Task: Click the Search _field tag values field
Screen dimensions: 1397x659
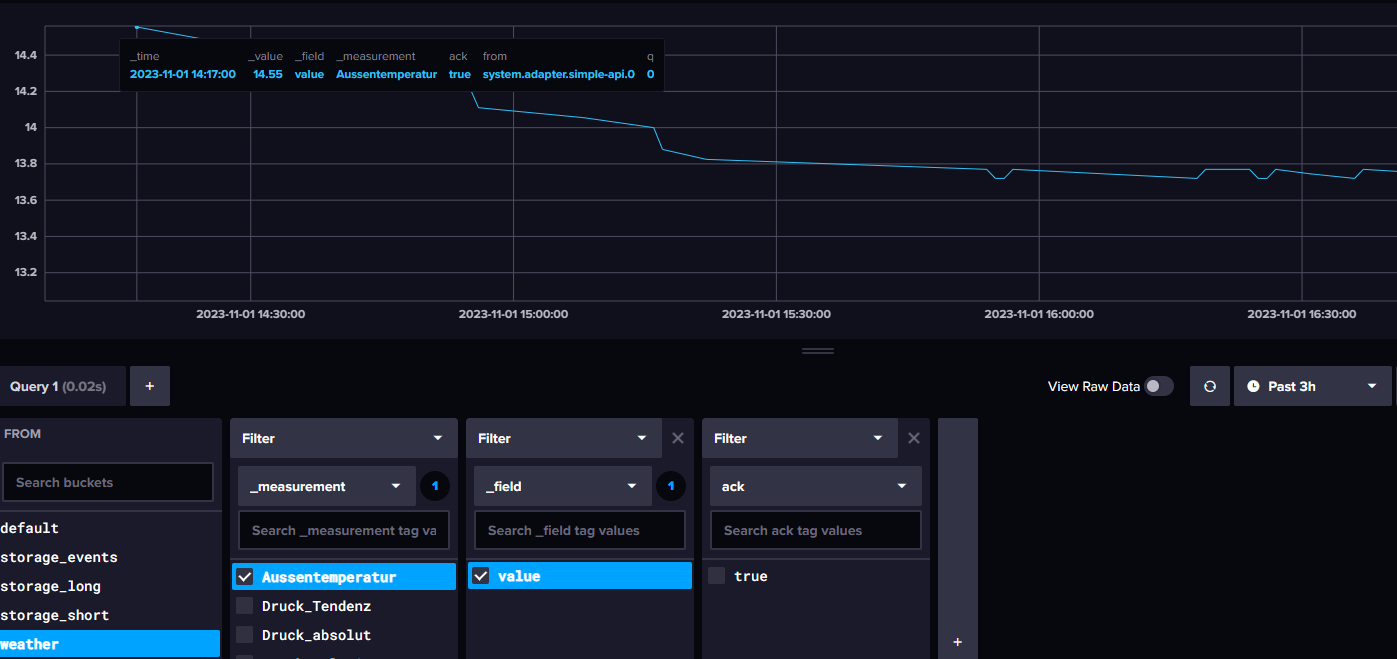Action: coord(580,530)
